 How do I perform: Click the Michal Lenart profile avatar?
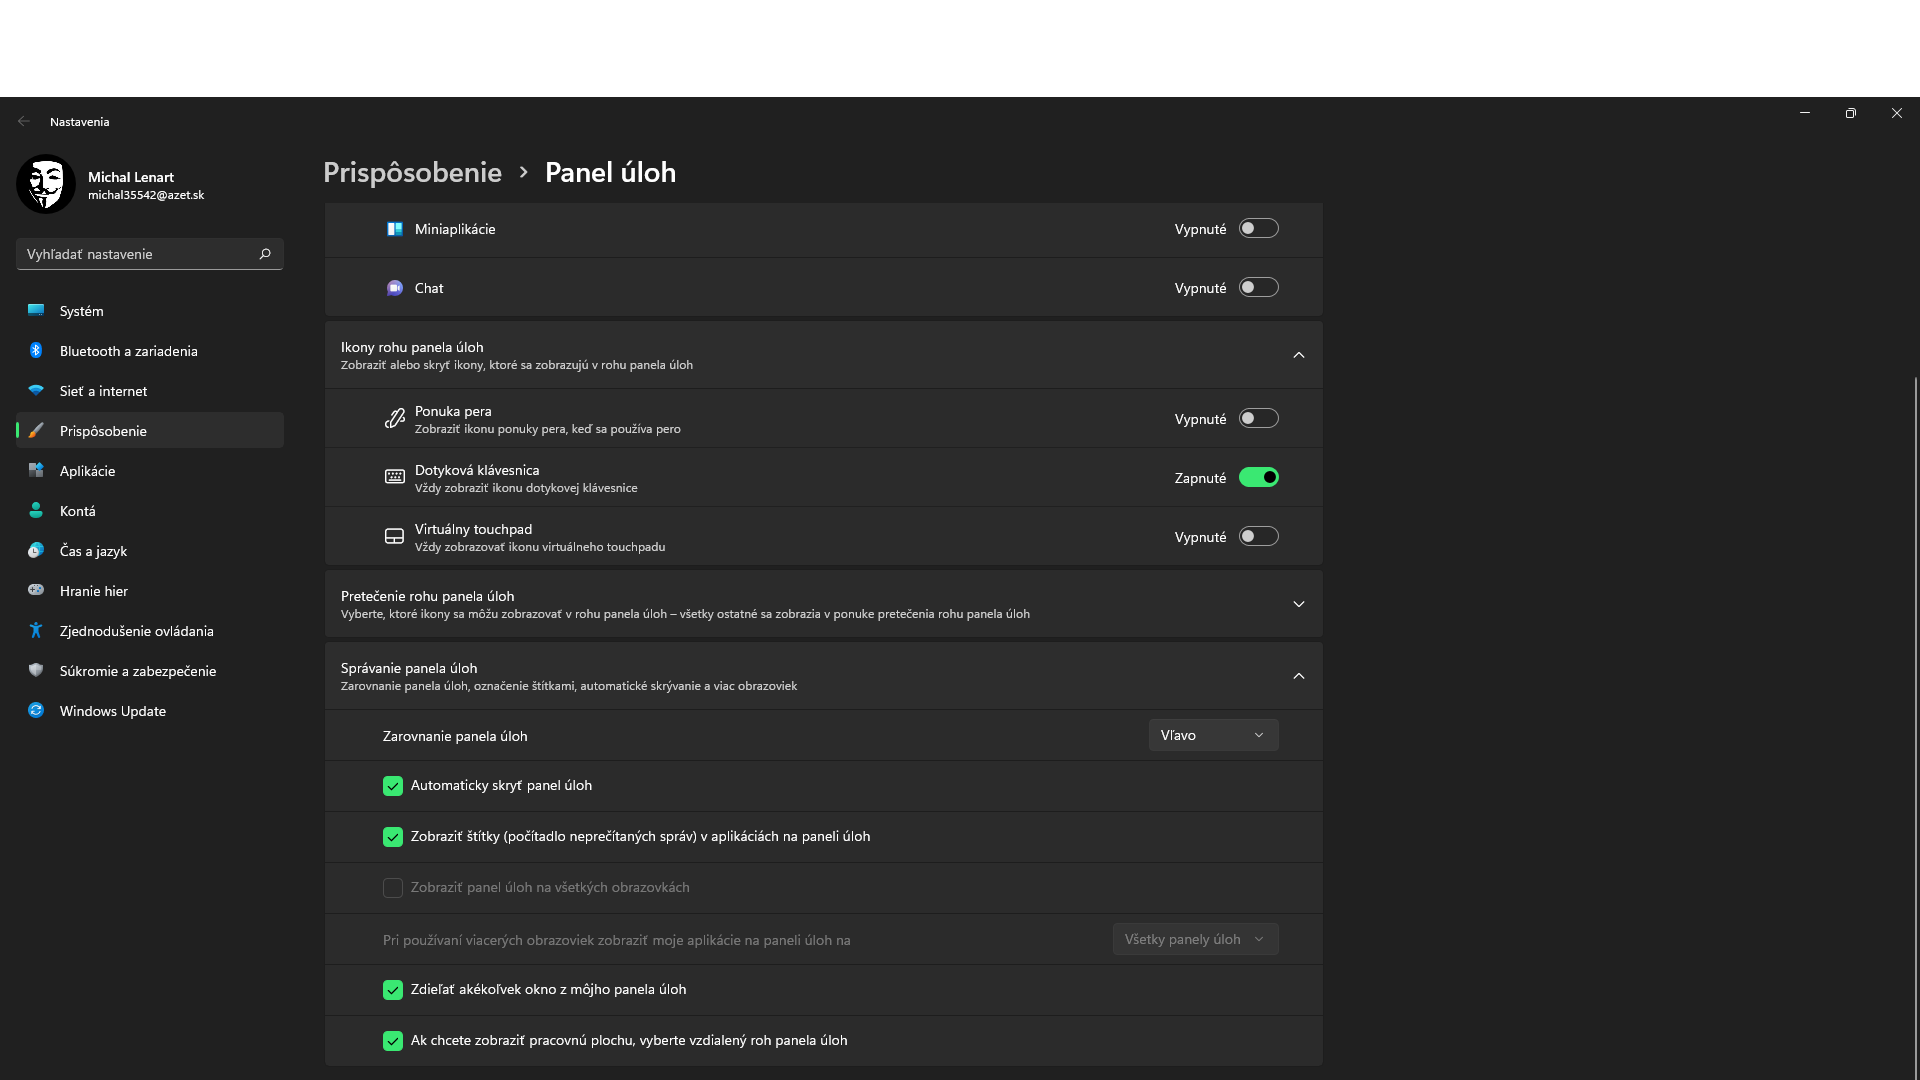pos(46,184)
